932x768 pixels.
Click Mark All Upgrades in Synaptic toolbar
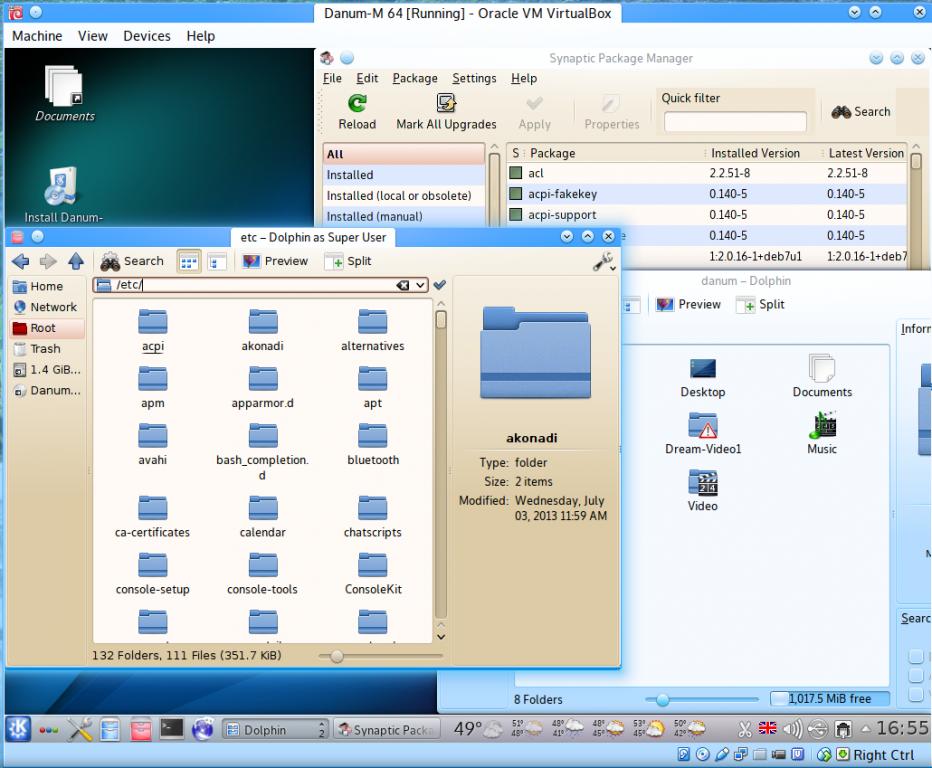pyautogui.click(x=446, y=111)
